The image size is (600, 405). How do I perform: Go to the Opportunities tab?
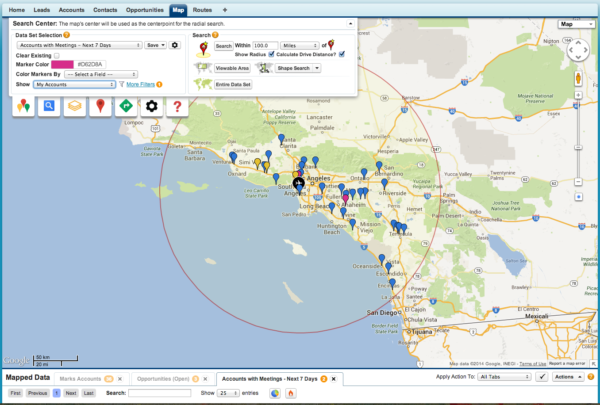(x=145, y=10)
